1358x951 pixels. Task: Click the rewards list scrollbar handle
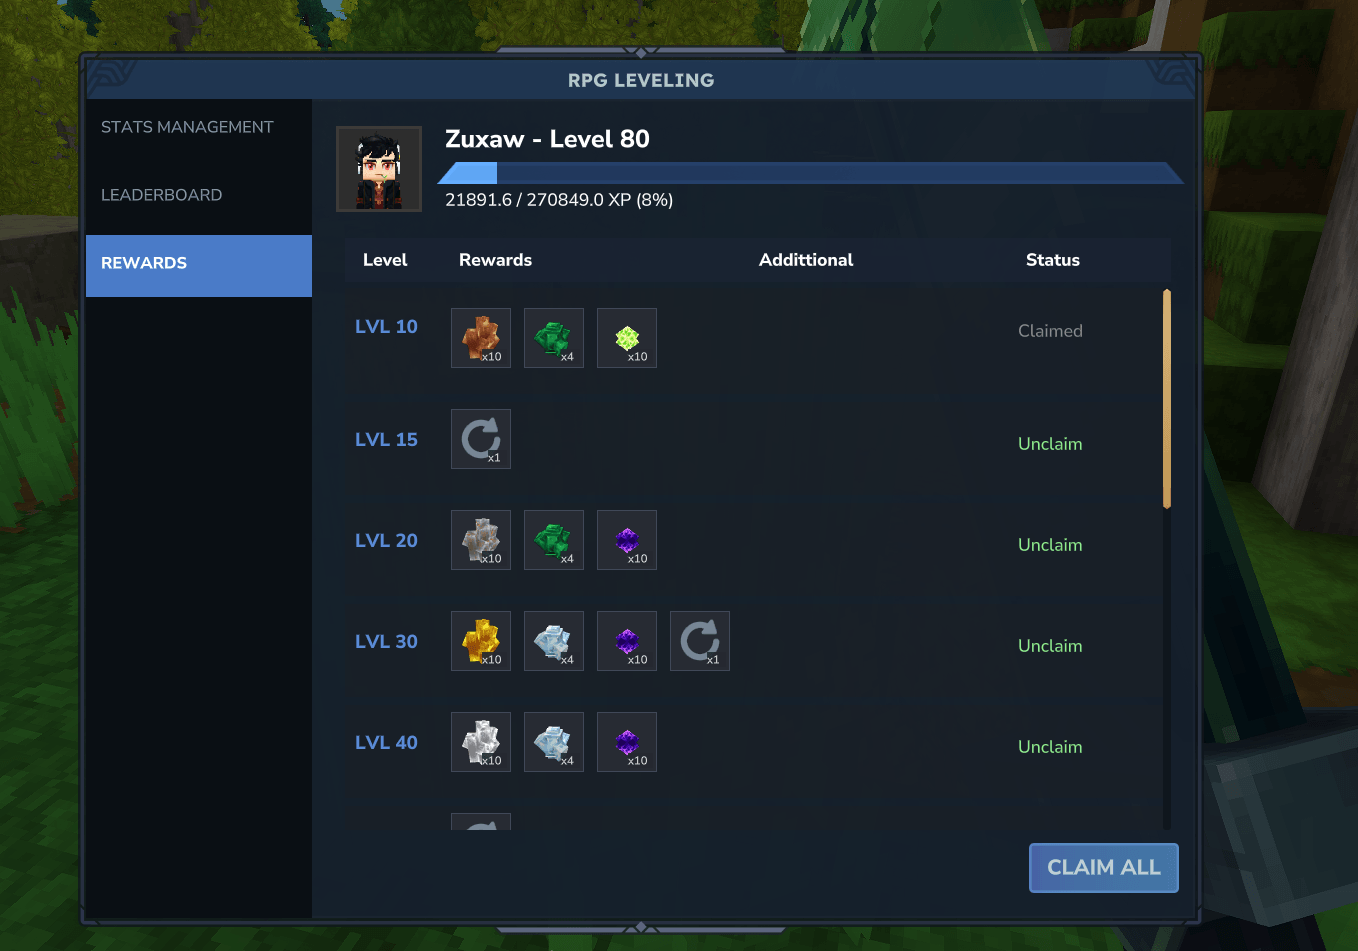coord(1167,399)
